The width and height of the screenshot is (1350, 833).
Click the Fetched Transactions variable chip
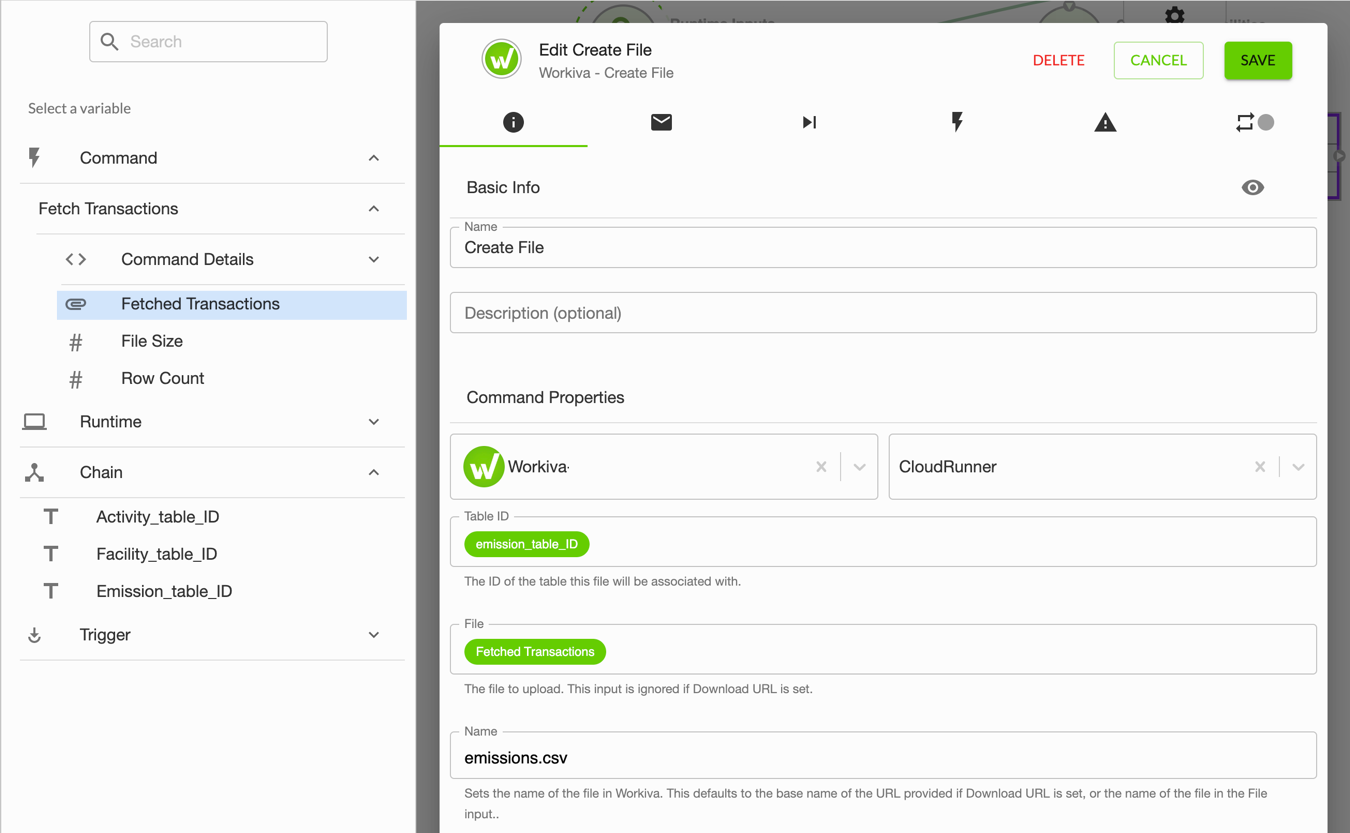(x=535, y=652)
